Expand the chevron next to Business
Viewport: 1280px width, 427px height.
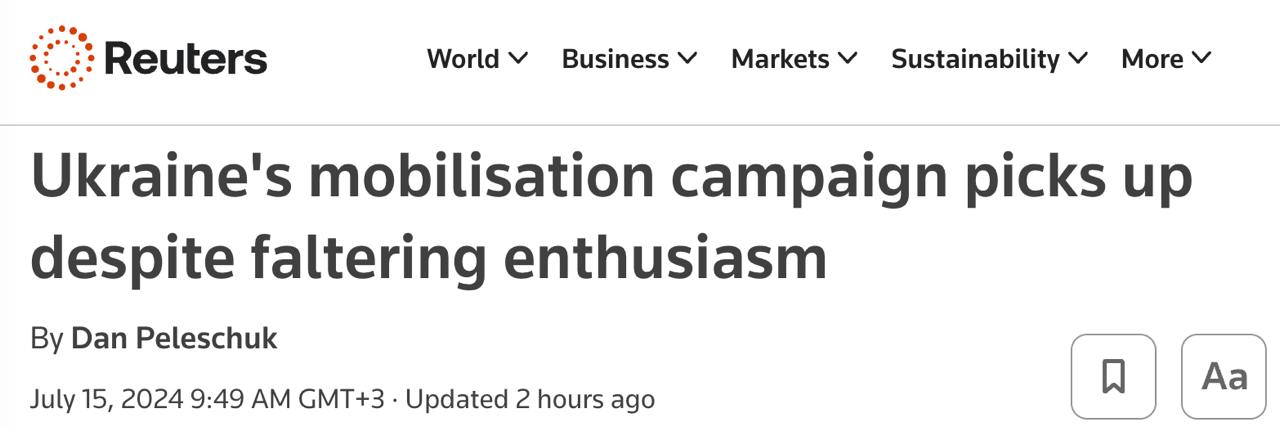click(688, 59)
